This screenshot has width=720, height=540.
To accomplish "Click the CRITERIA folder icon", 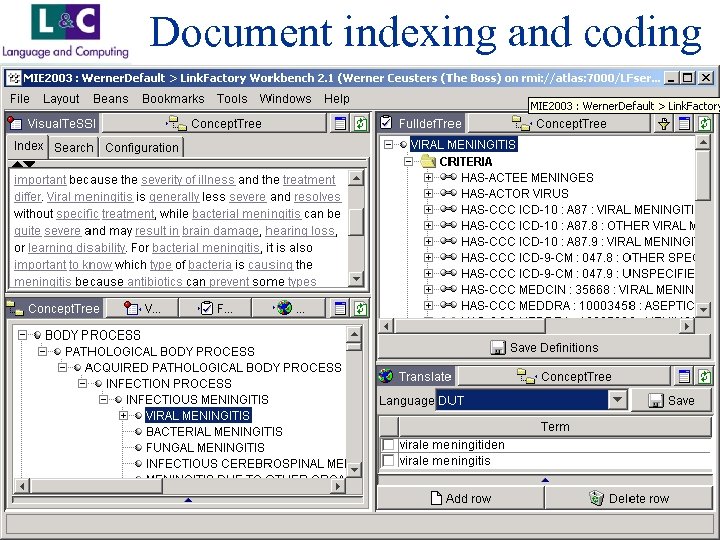I will click(428, 161).
